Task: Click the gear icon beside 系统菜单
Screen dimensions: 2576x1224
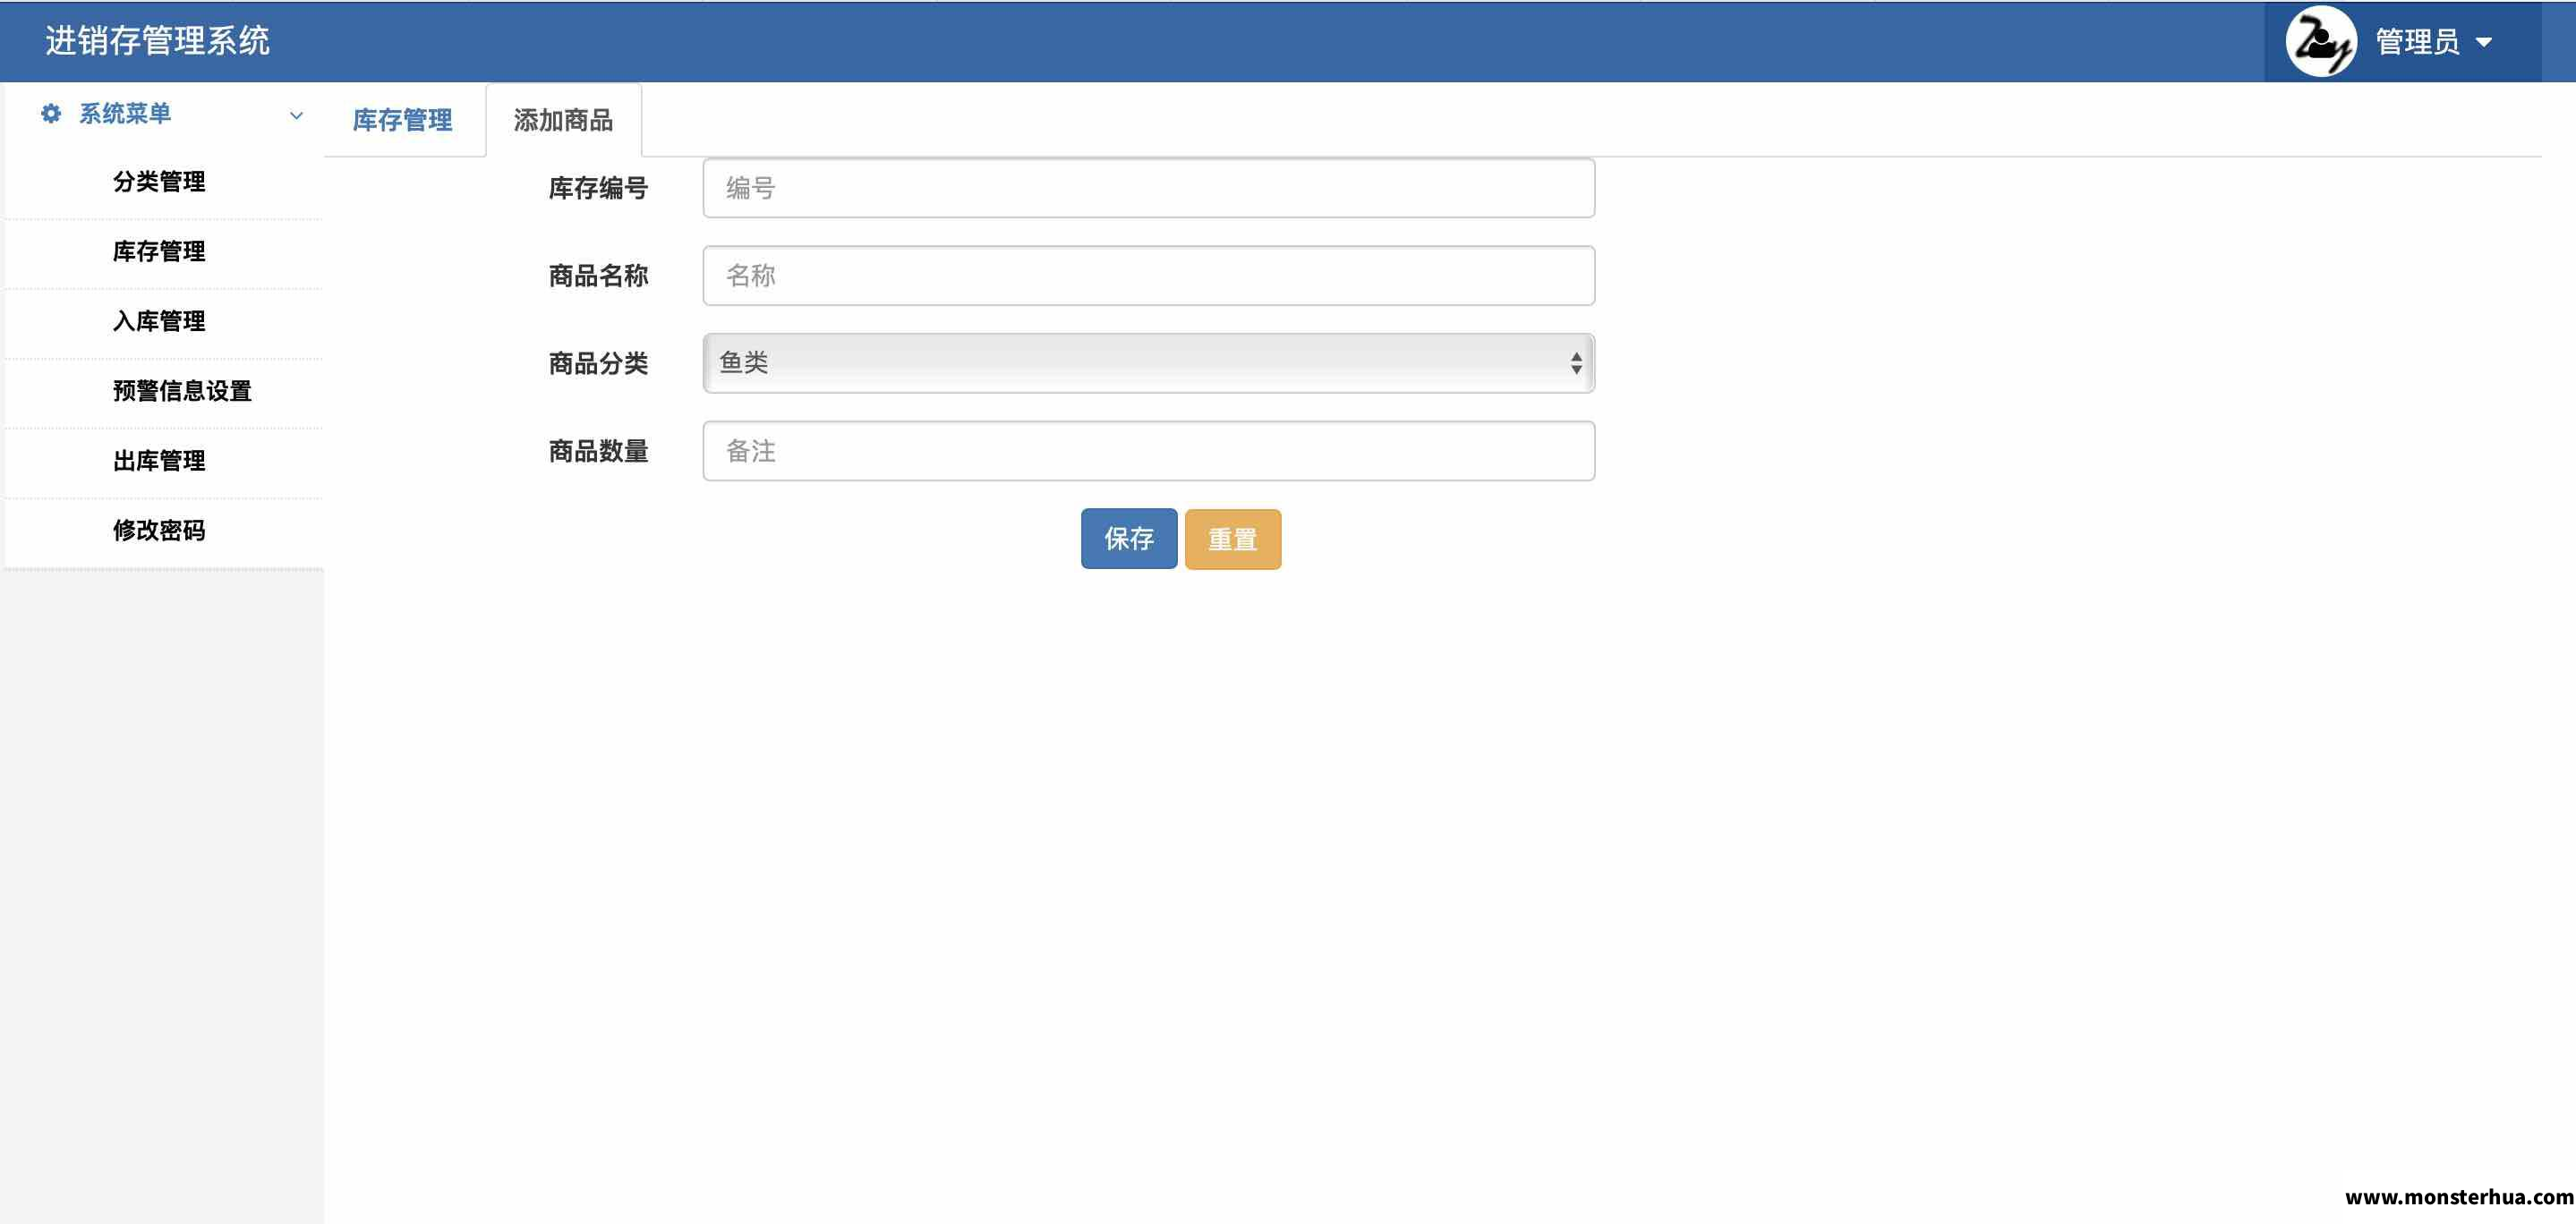Action: (51, 114)
